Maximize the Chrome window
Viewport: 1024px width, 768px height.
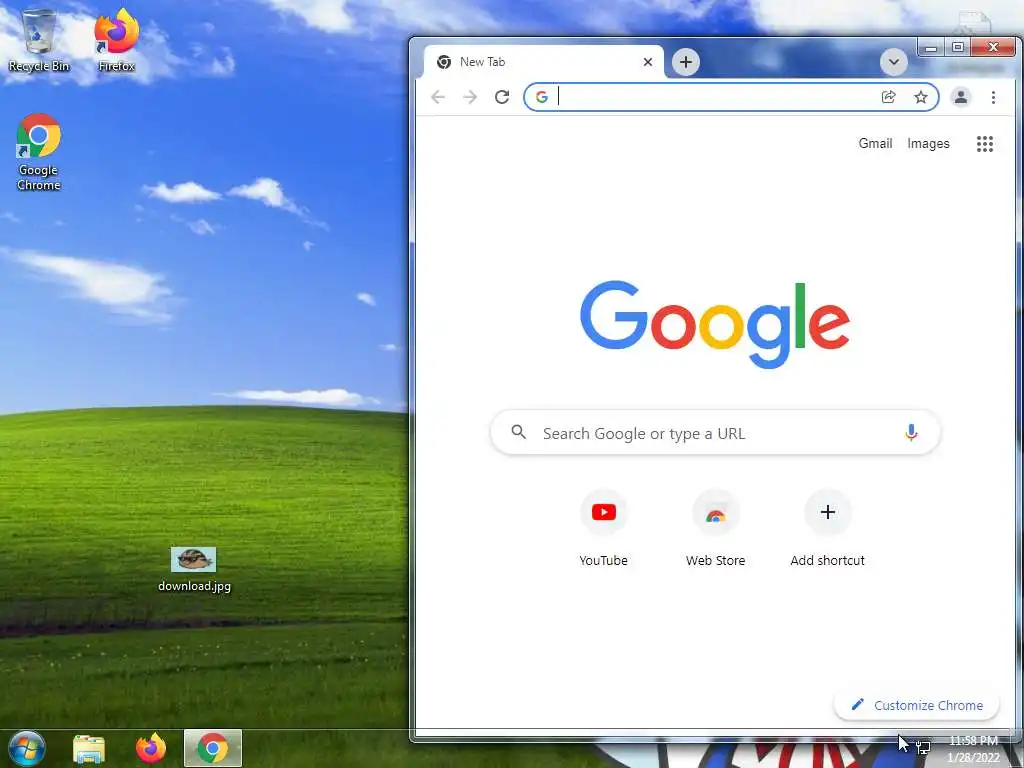click(957, 47)
